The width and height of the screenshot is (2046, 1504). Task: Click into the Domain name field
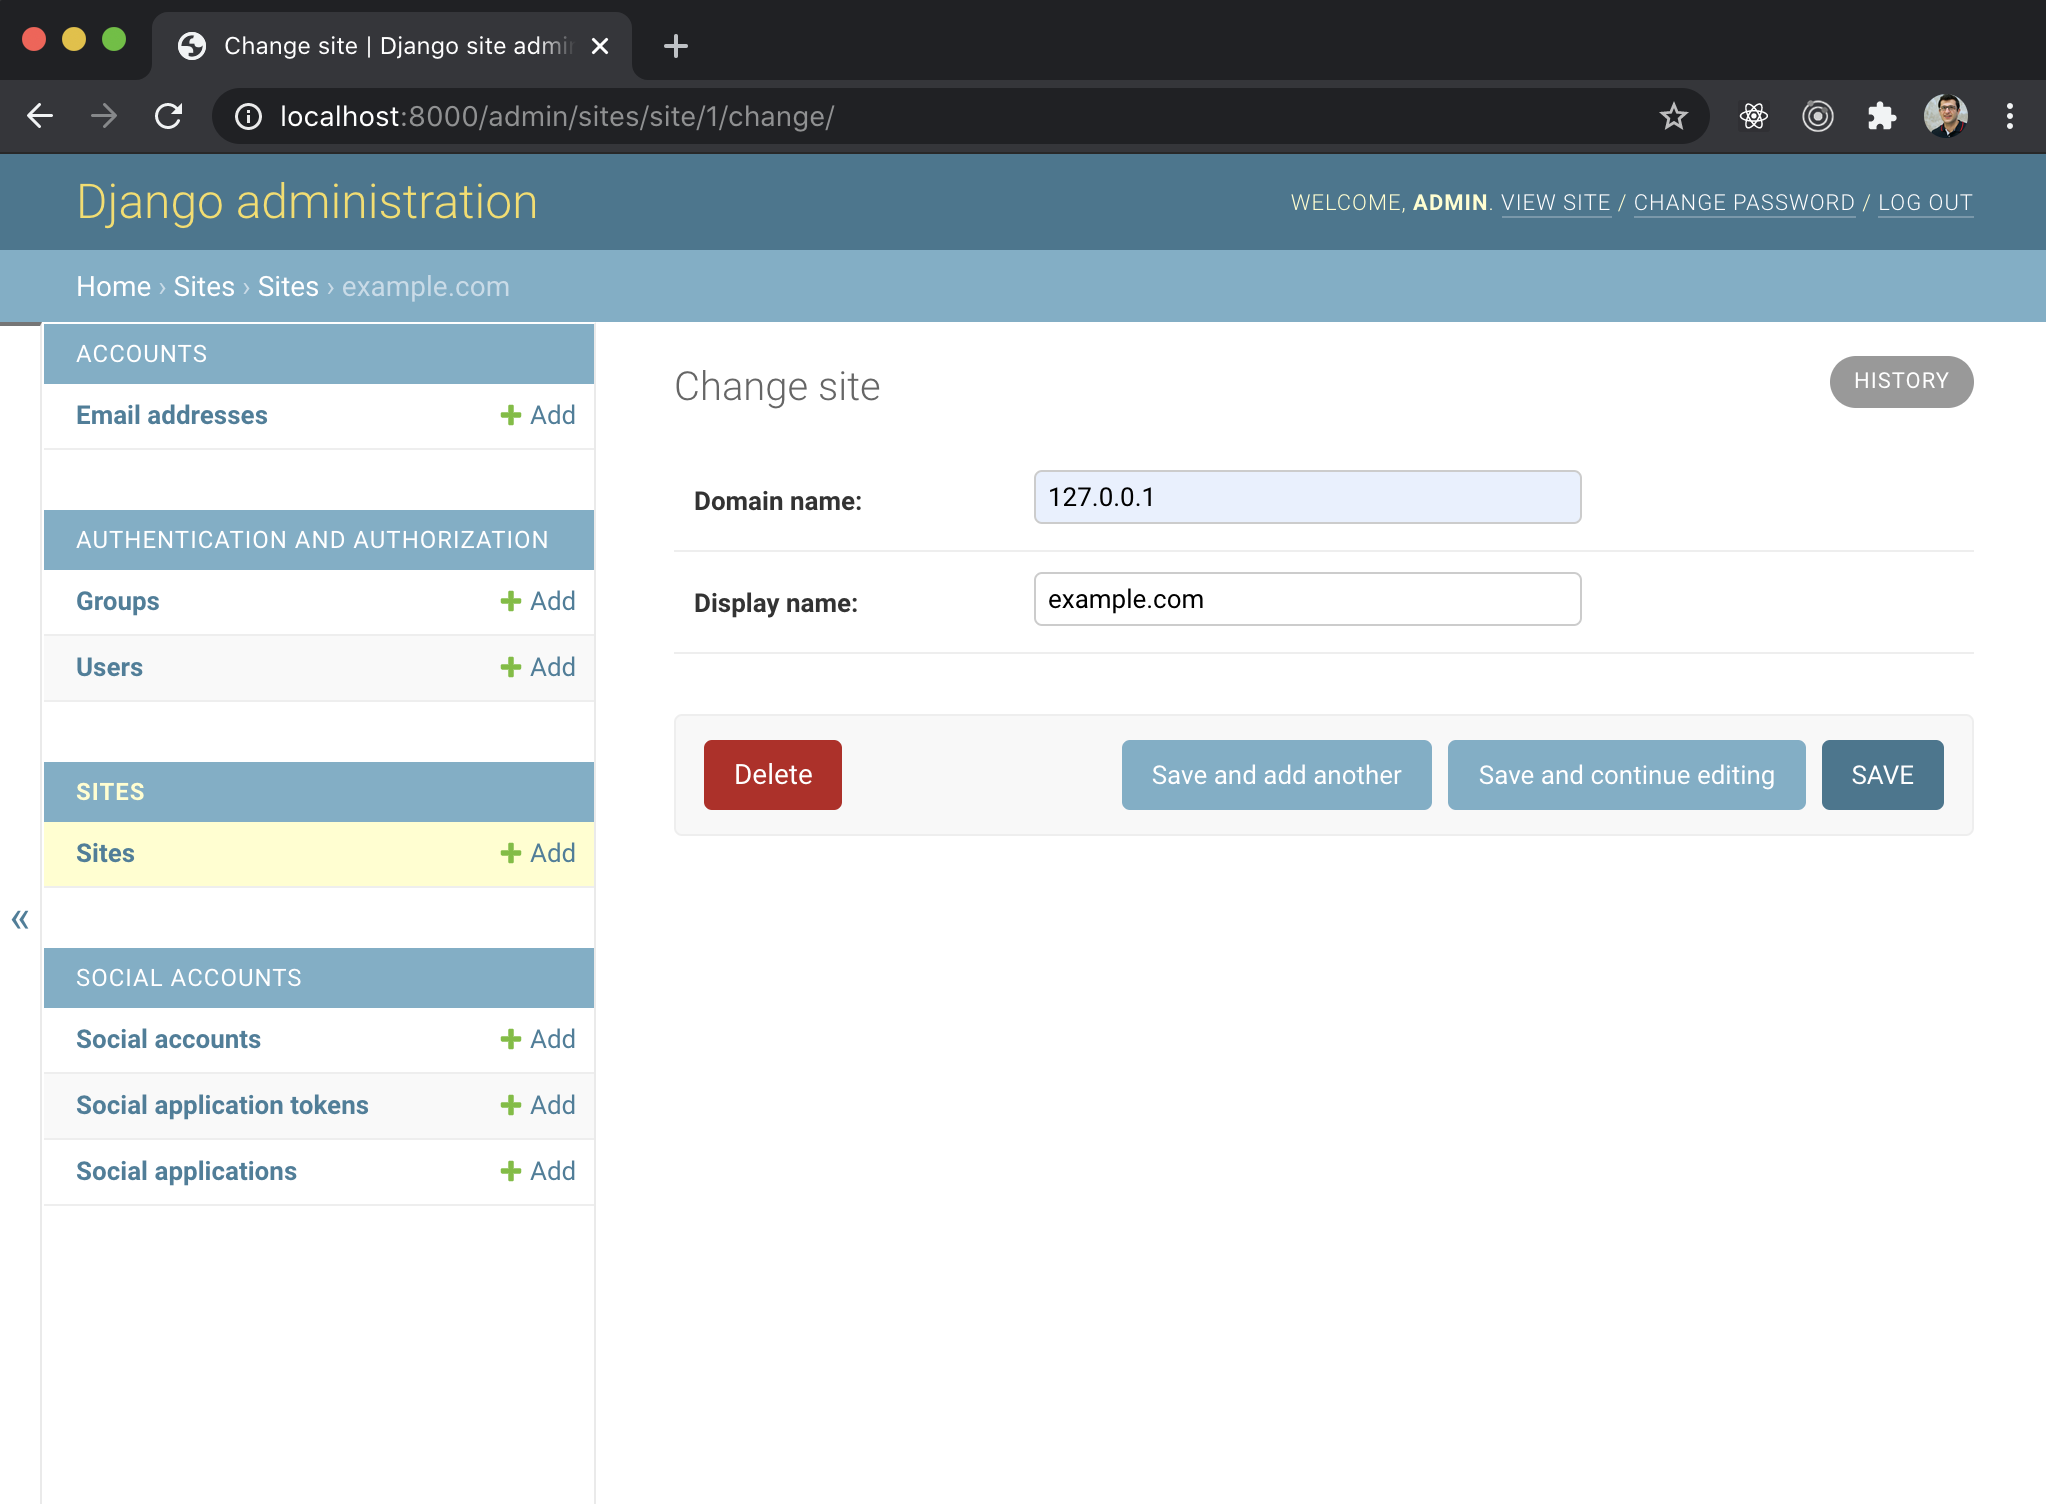(1307, 497)
